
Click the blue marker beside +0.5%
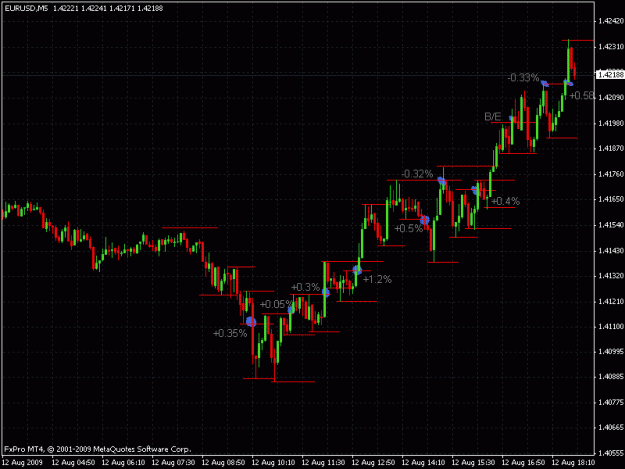pos(425,220)
